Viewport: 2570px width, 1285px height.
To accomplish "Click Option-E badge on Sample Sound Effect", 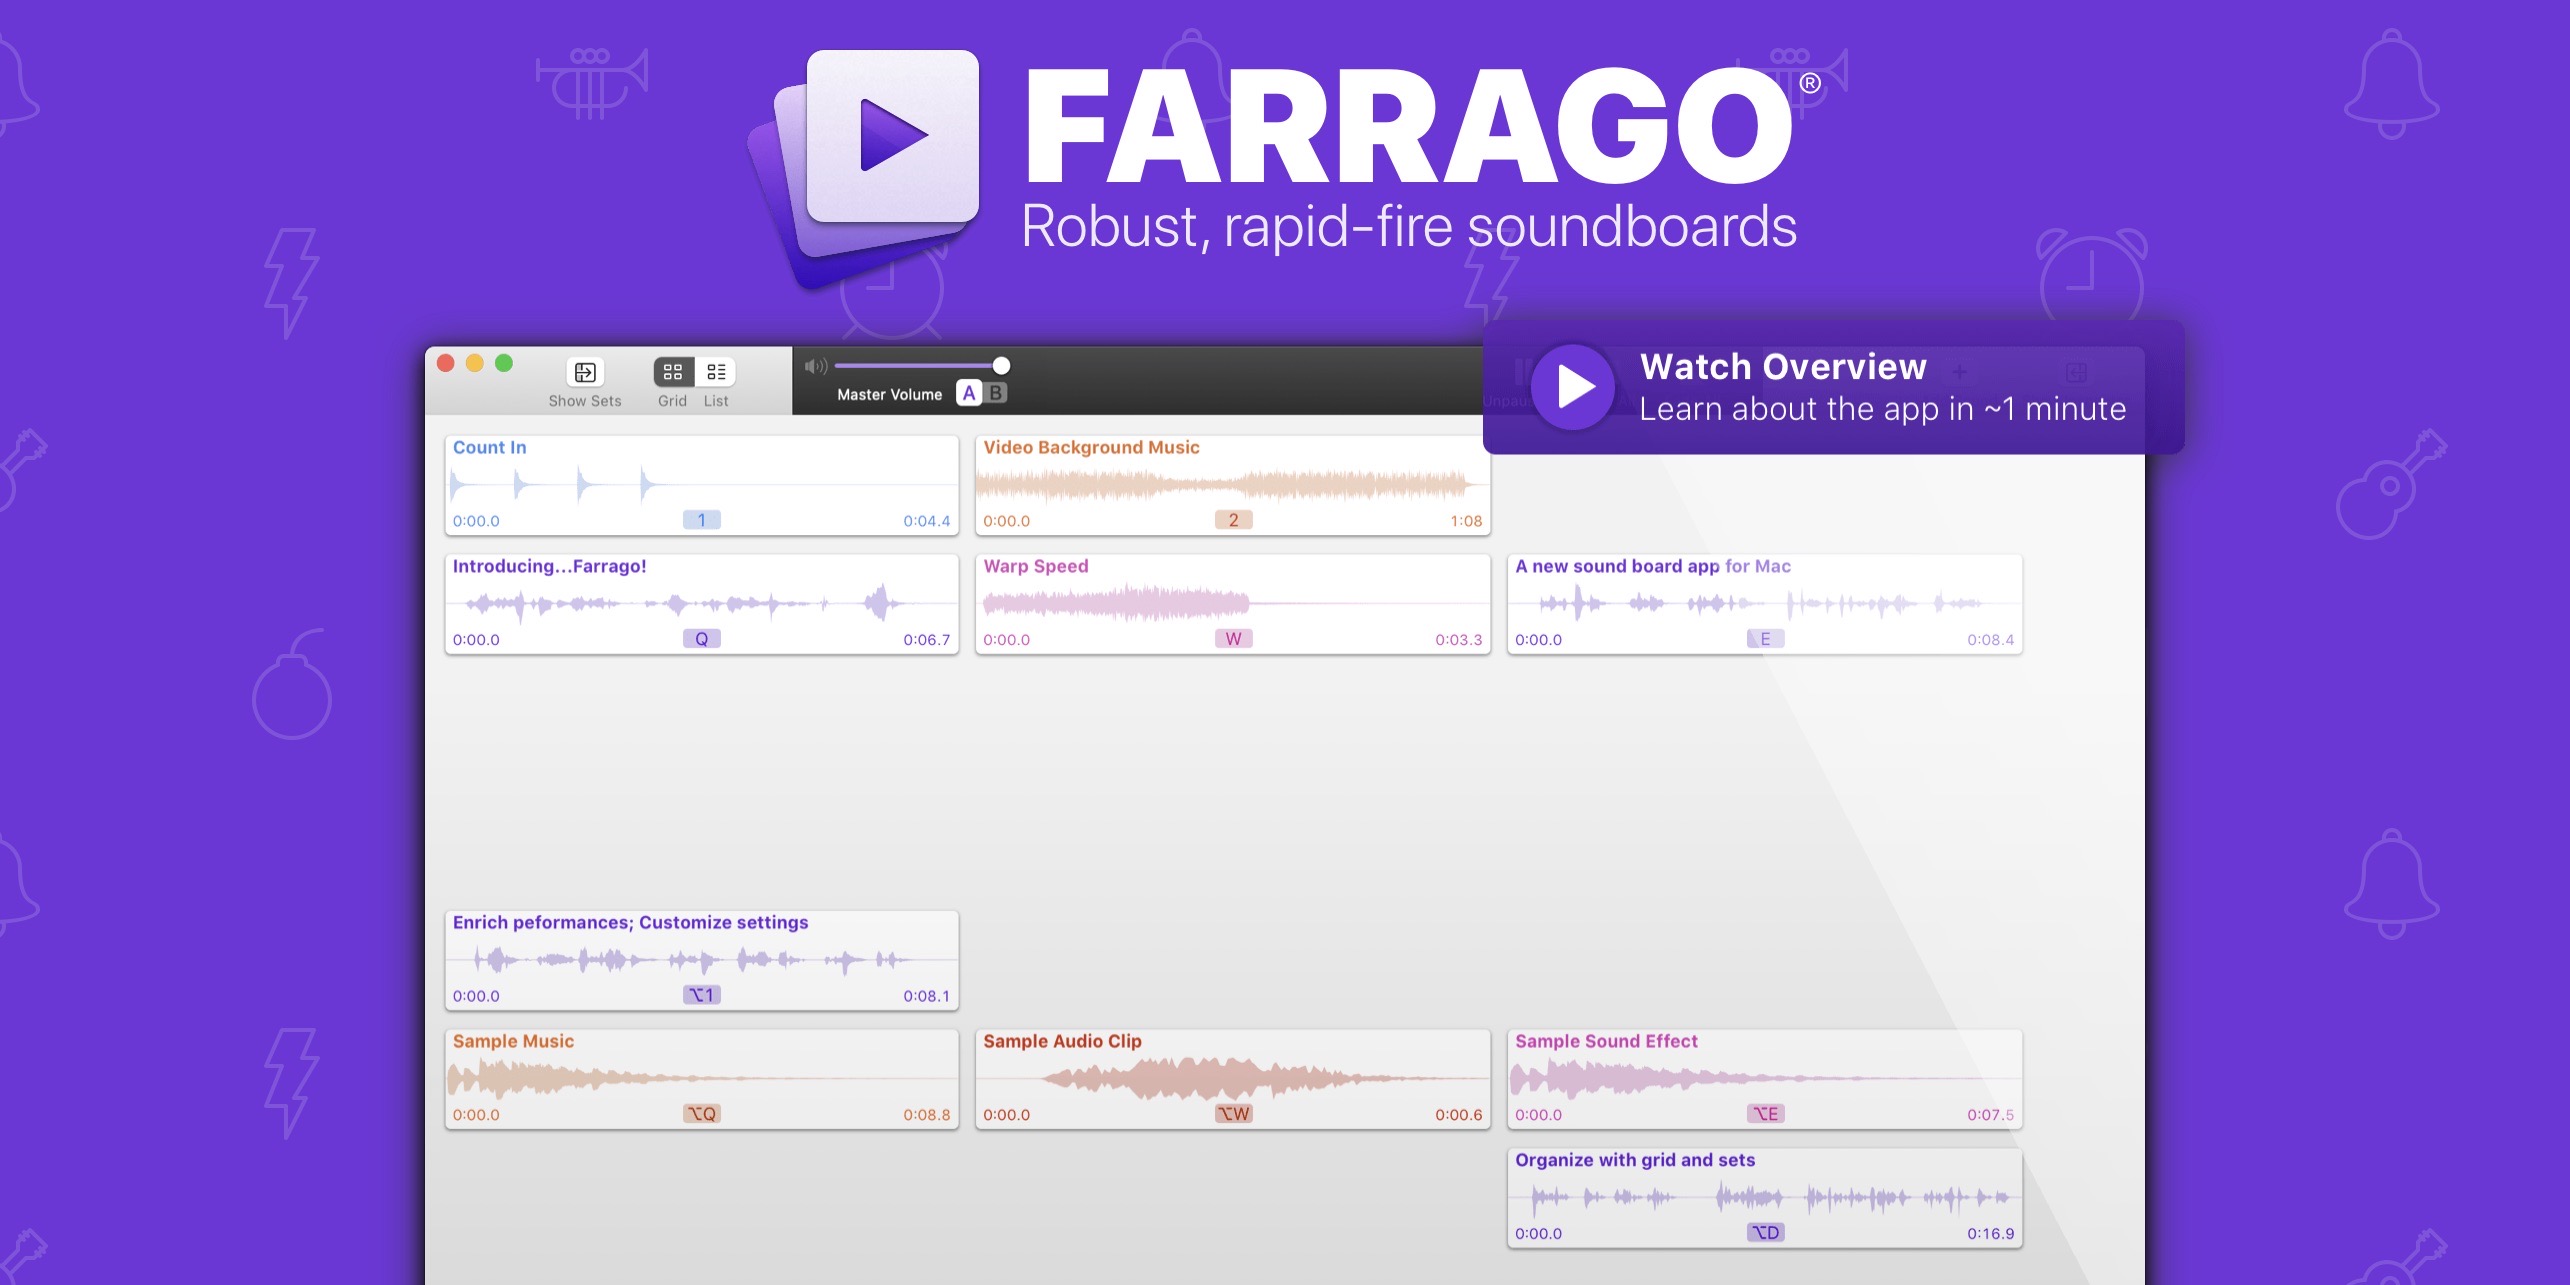I will pos(1765,1114).
